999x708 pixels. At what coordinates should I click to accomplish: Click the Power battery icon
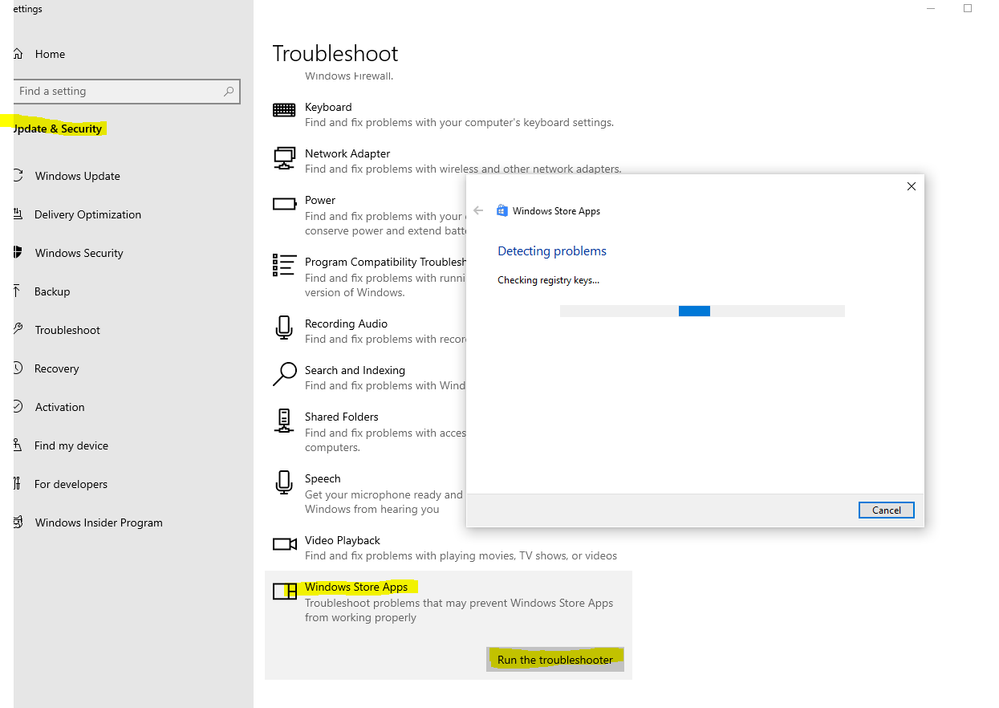(x=285, y=205)
